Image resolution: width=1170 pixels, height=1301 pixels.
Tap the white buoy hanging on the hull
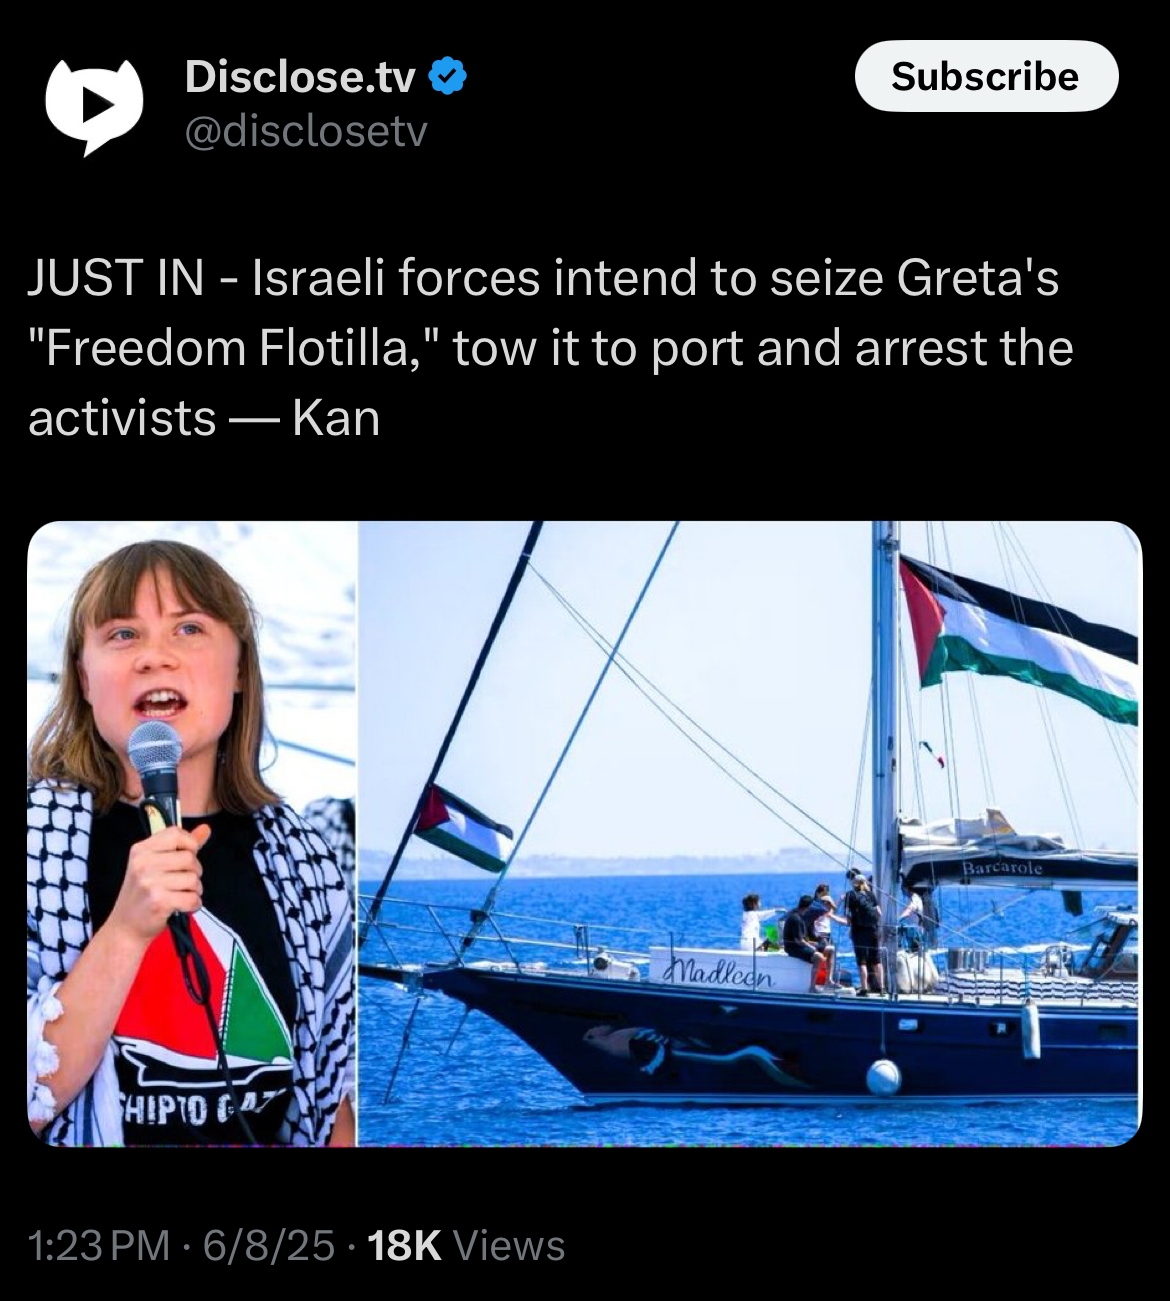pos(883,1076)
